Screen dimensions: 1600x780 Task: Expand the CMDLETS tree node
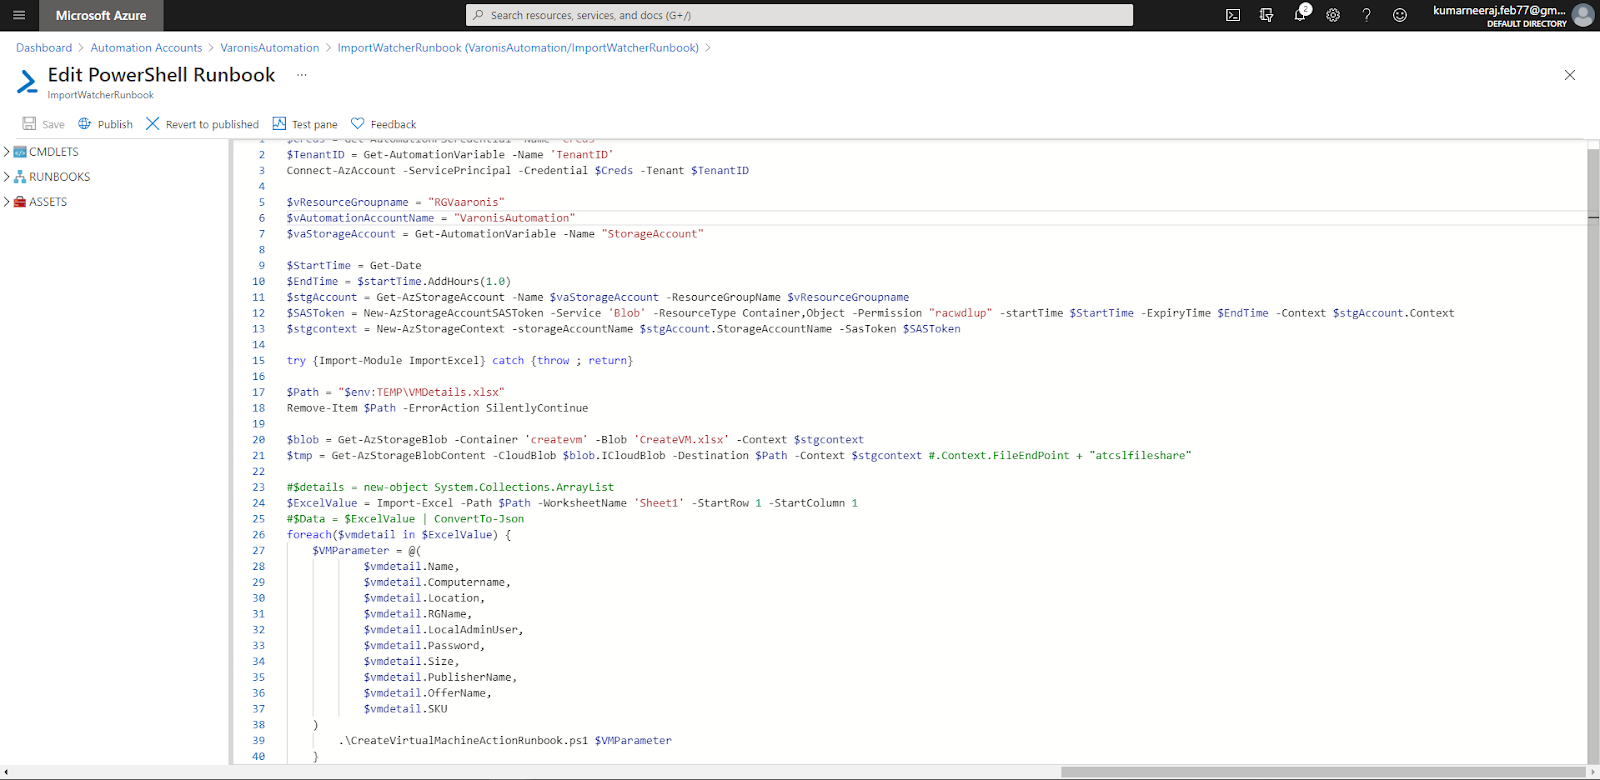[x=7, y=152]
